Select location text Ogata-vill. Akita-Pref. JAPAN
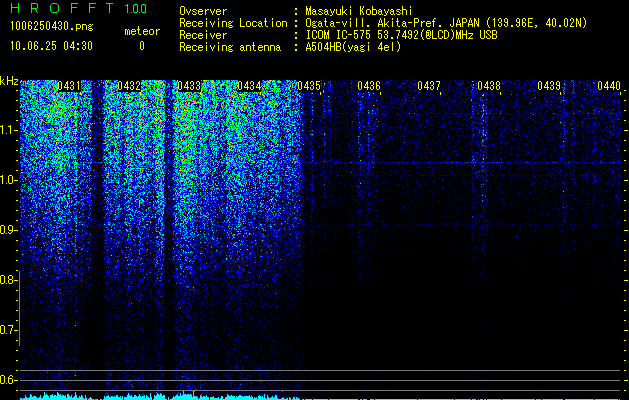The image size is (629, 400). [392, 23]
